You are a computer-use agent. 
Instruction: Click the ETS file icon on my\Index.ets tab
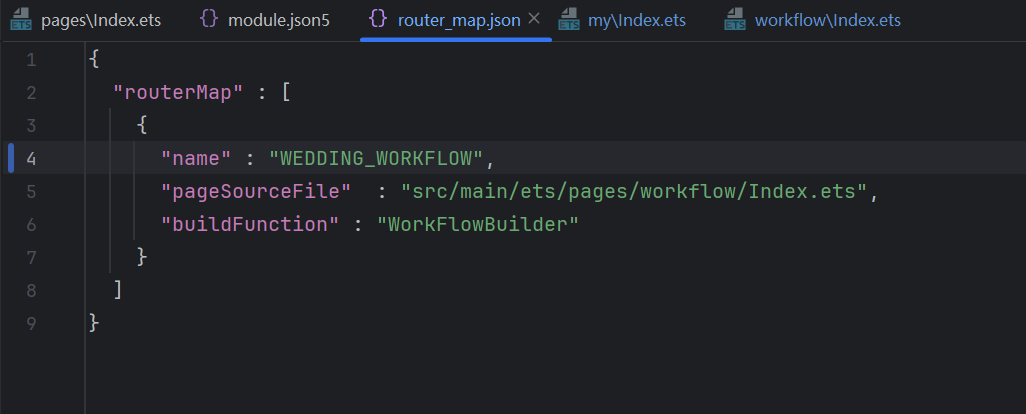568,20
